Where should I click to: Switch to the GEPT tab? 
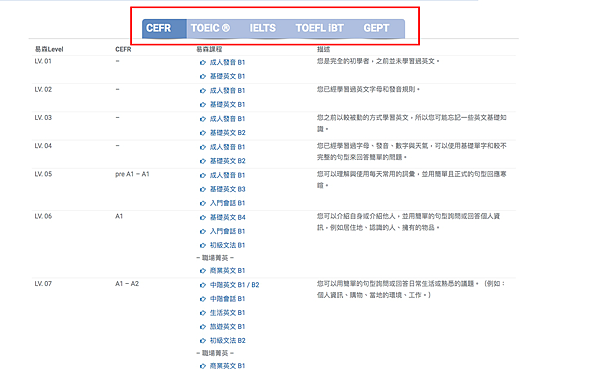[x=377, y=29]
